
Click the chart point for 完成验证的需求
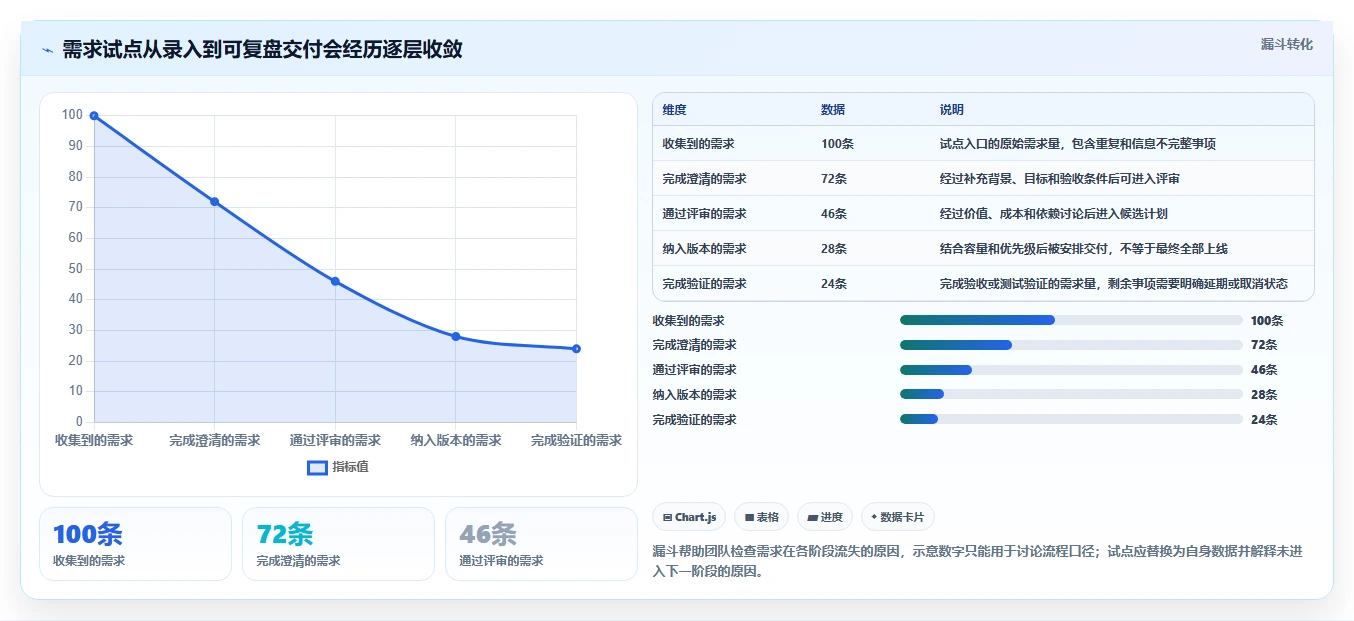(576, 349)
